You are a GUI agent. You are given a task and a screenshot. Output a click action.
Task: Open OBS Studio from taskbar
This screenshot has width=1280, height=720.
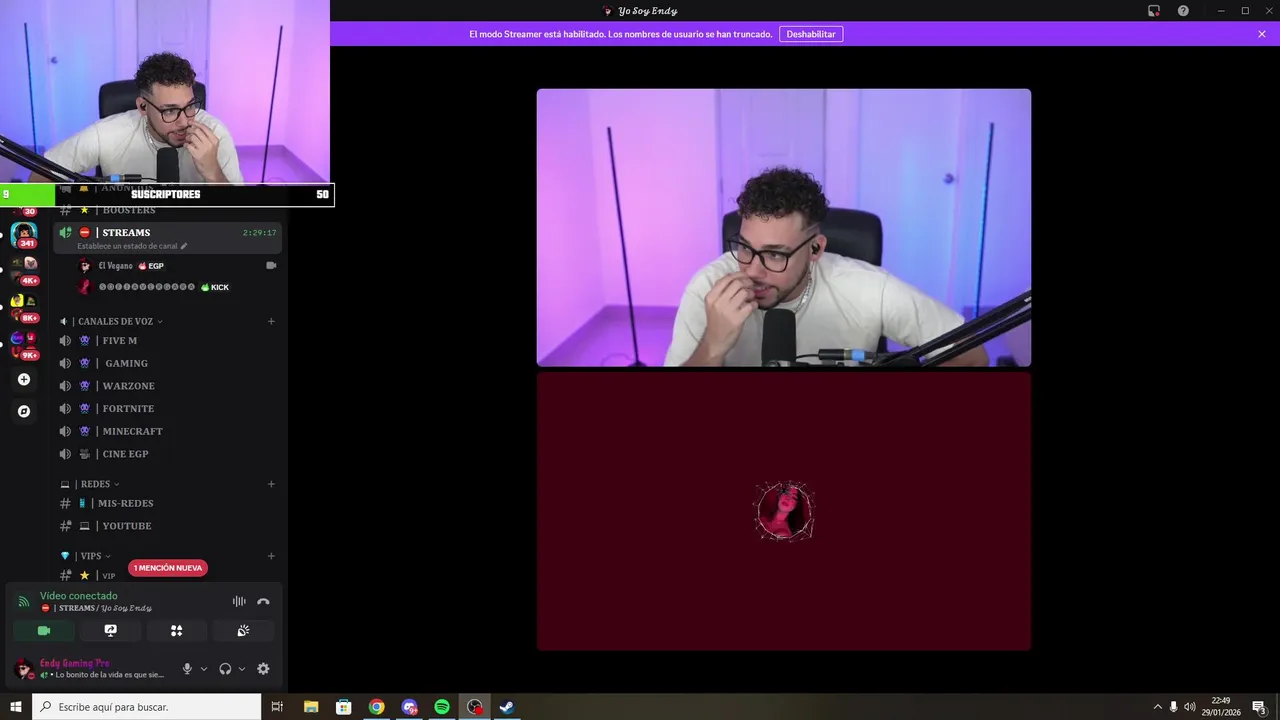coord(475,707)
